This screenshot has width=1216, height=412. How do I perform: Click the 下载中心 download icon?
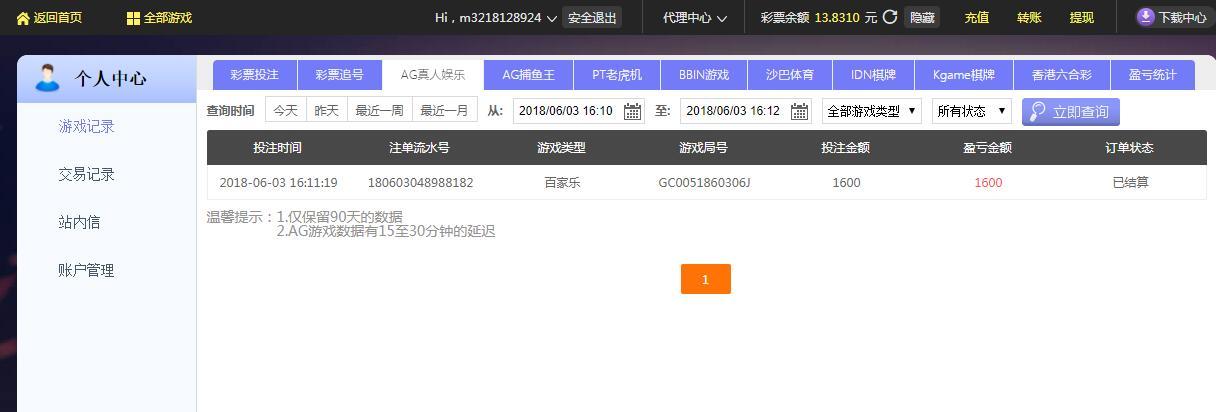click(1146, 17)
